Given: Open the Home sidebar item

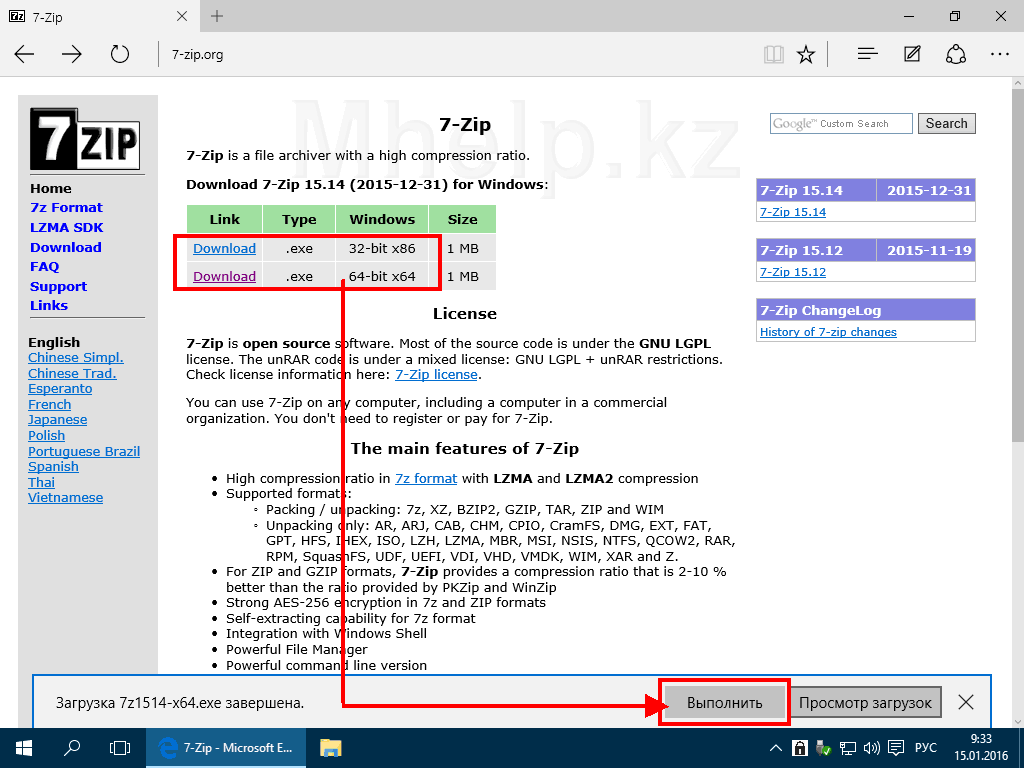Looking at the screenshot, I should tap(50, 188).
